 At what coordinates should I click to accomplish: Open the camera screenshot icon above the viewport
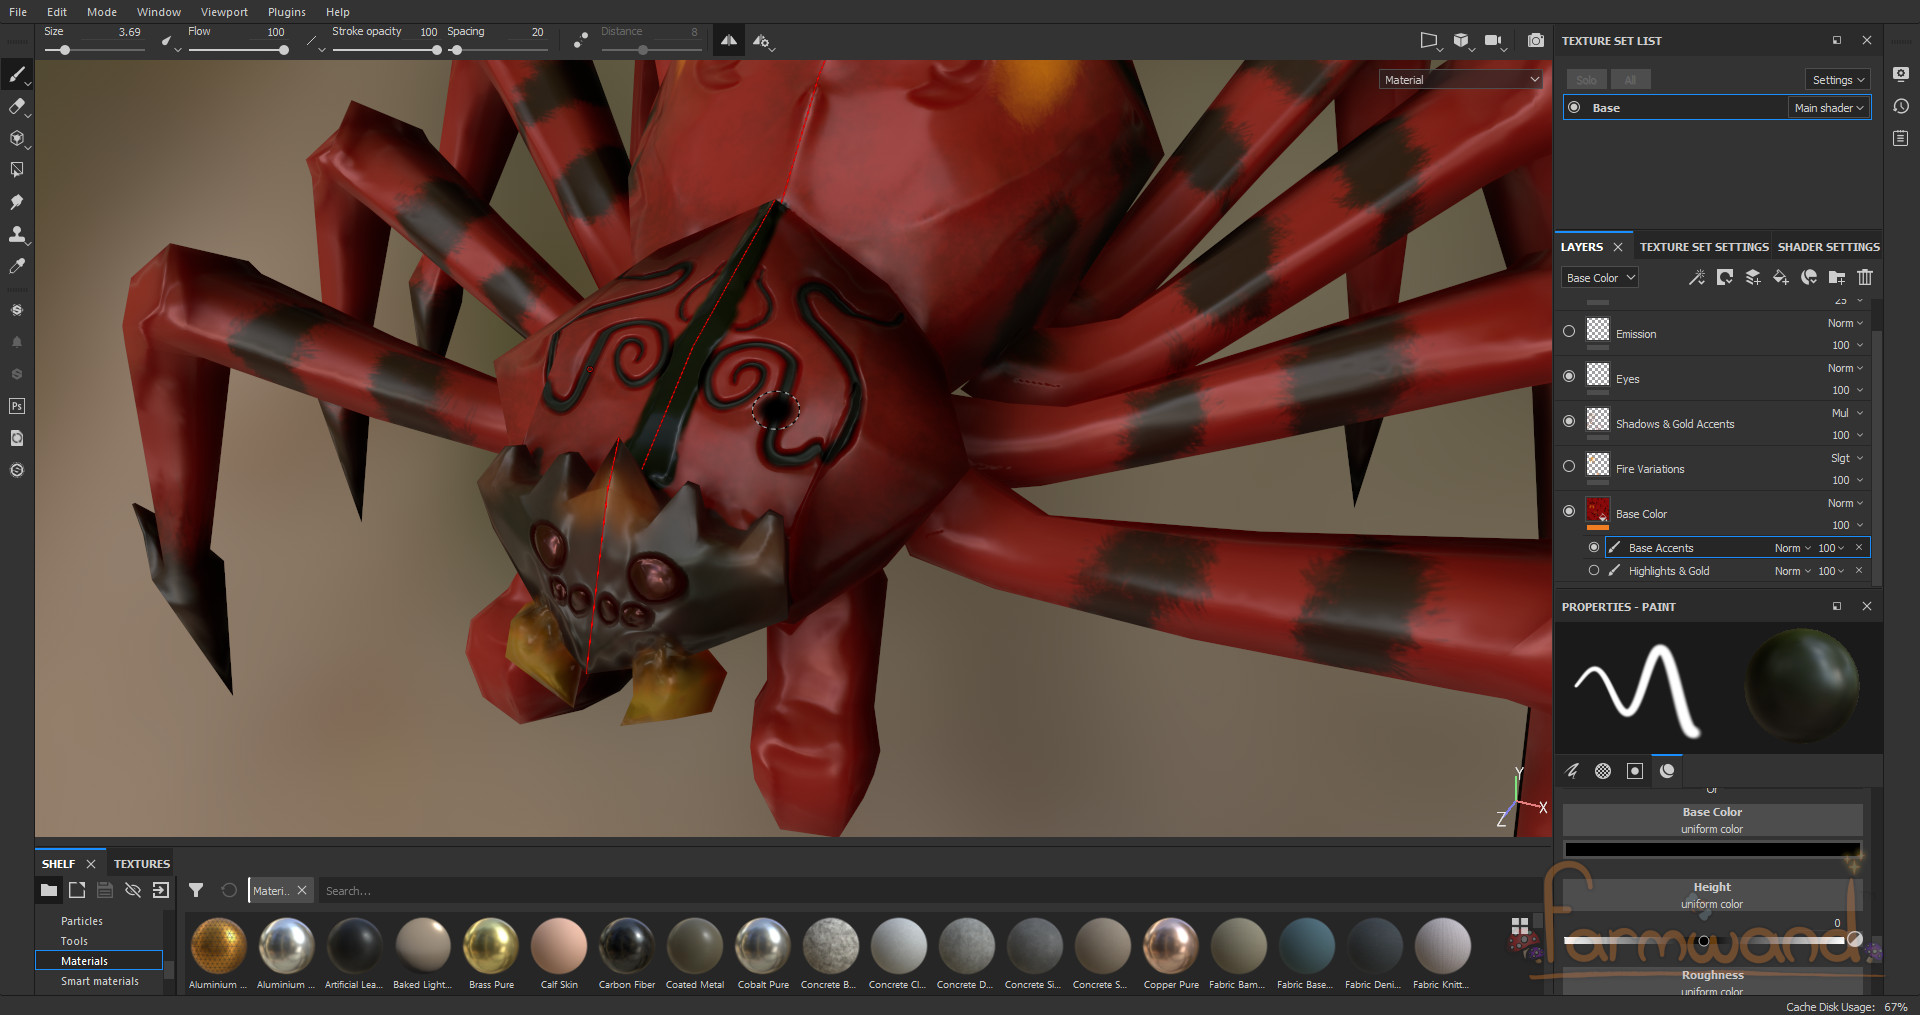pos(1536,40)
